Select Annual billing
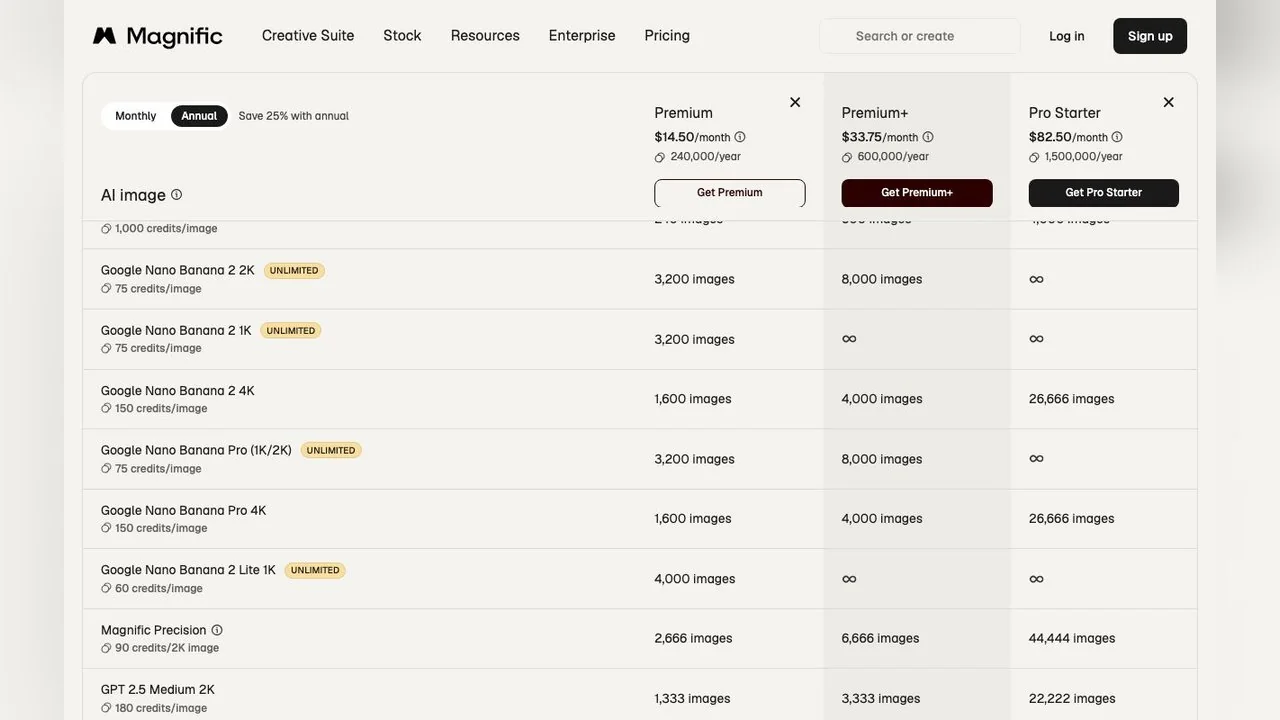This screenshot has width=1280, height=720. coord(199,116)
